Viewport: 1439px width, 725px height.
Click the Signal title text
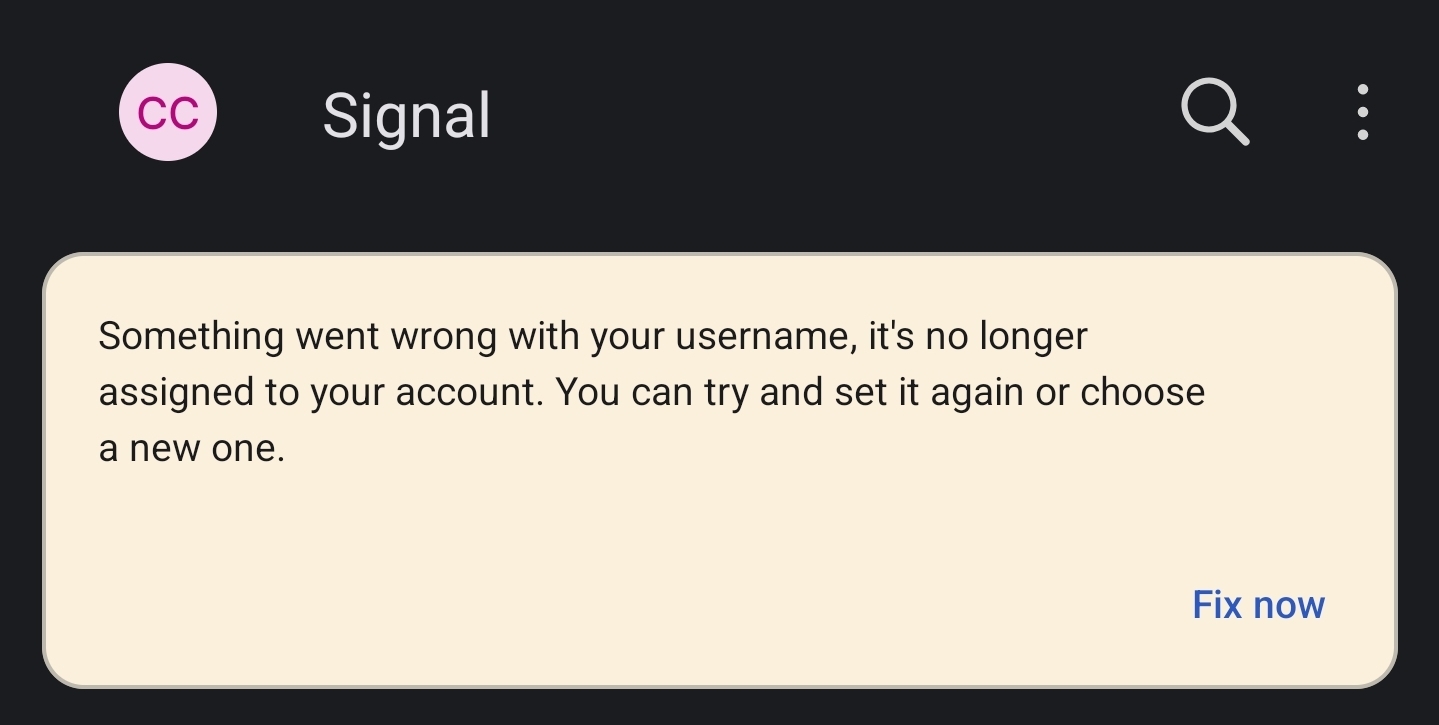(406, 115)
